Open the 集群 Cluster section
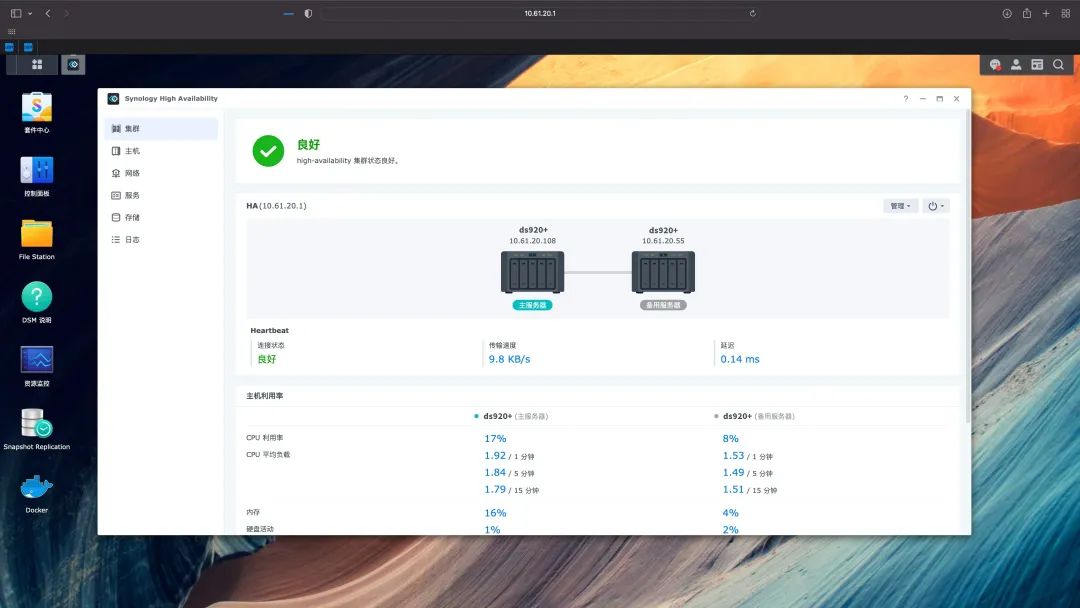Viewport: 1080px width, 608px height. coord(161,129)
